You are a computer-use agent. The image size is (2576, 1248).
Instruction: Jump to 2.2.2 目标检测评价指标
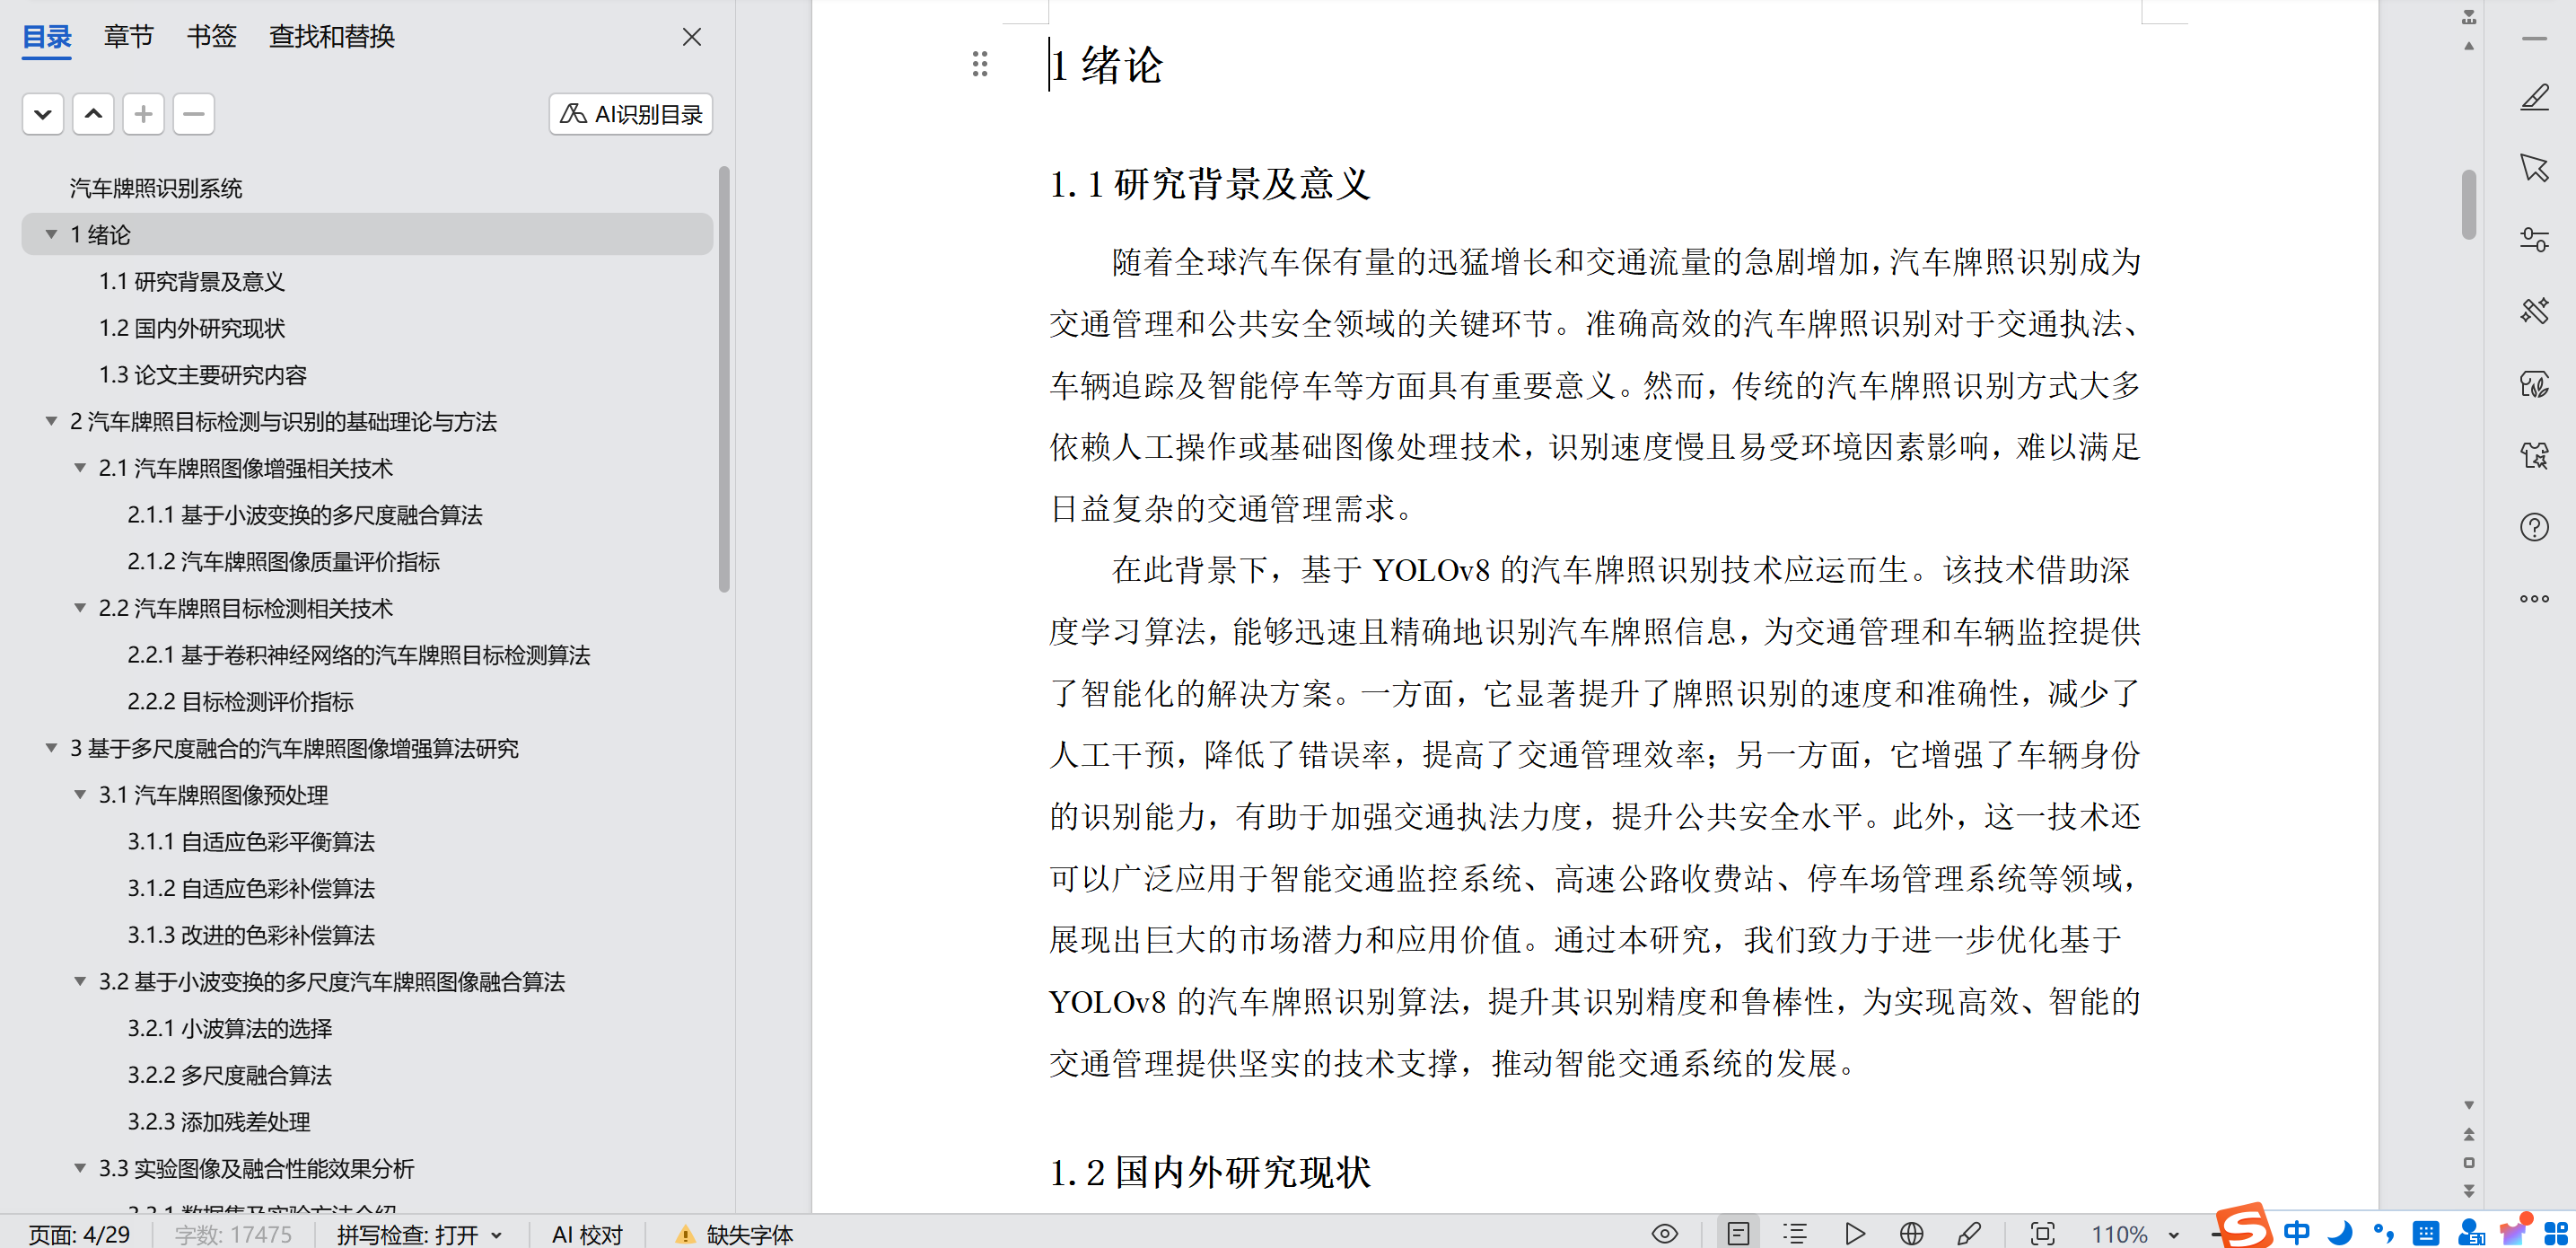[x=240, y=702]
